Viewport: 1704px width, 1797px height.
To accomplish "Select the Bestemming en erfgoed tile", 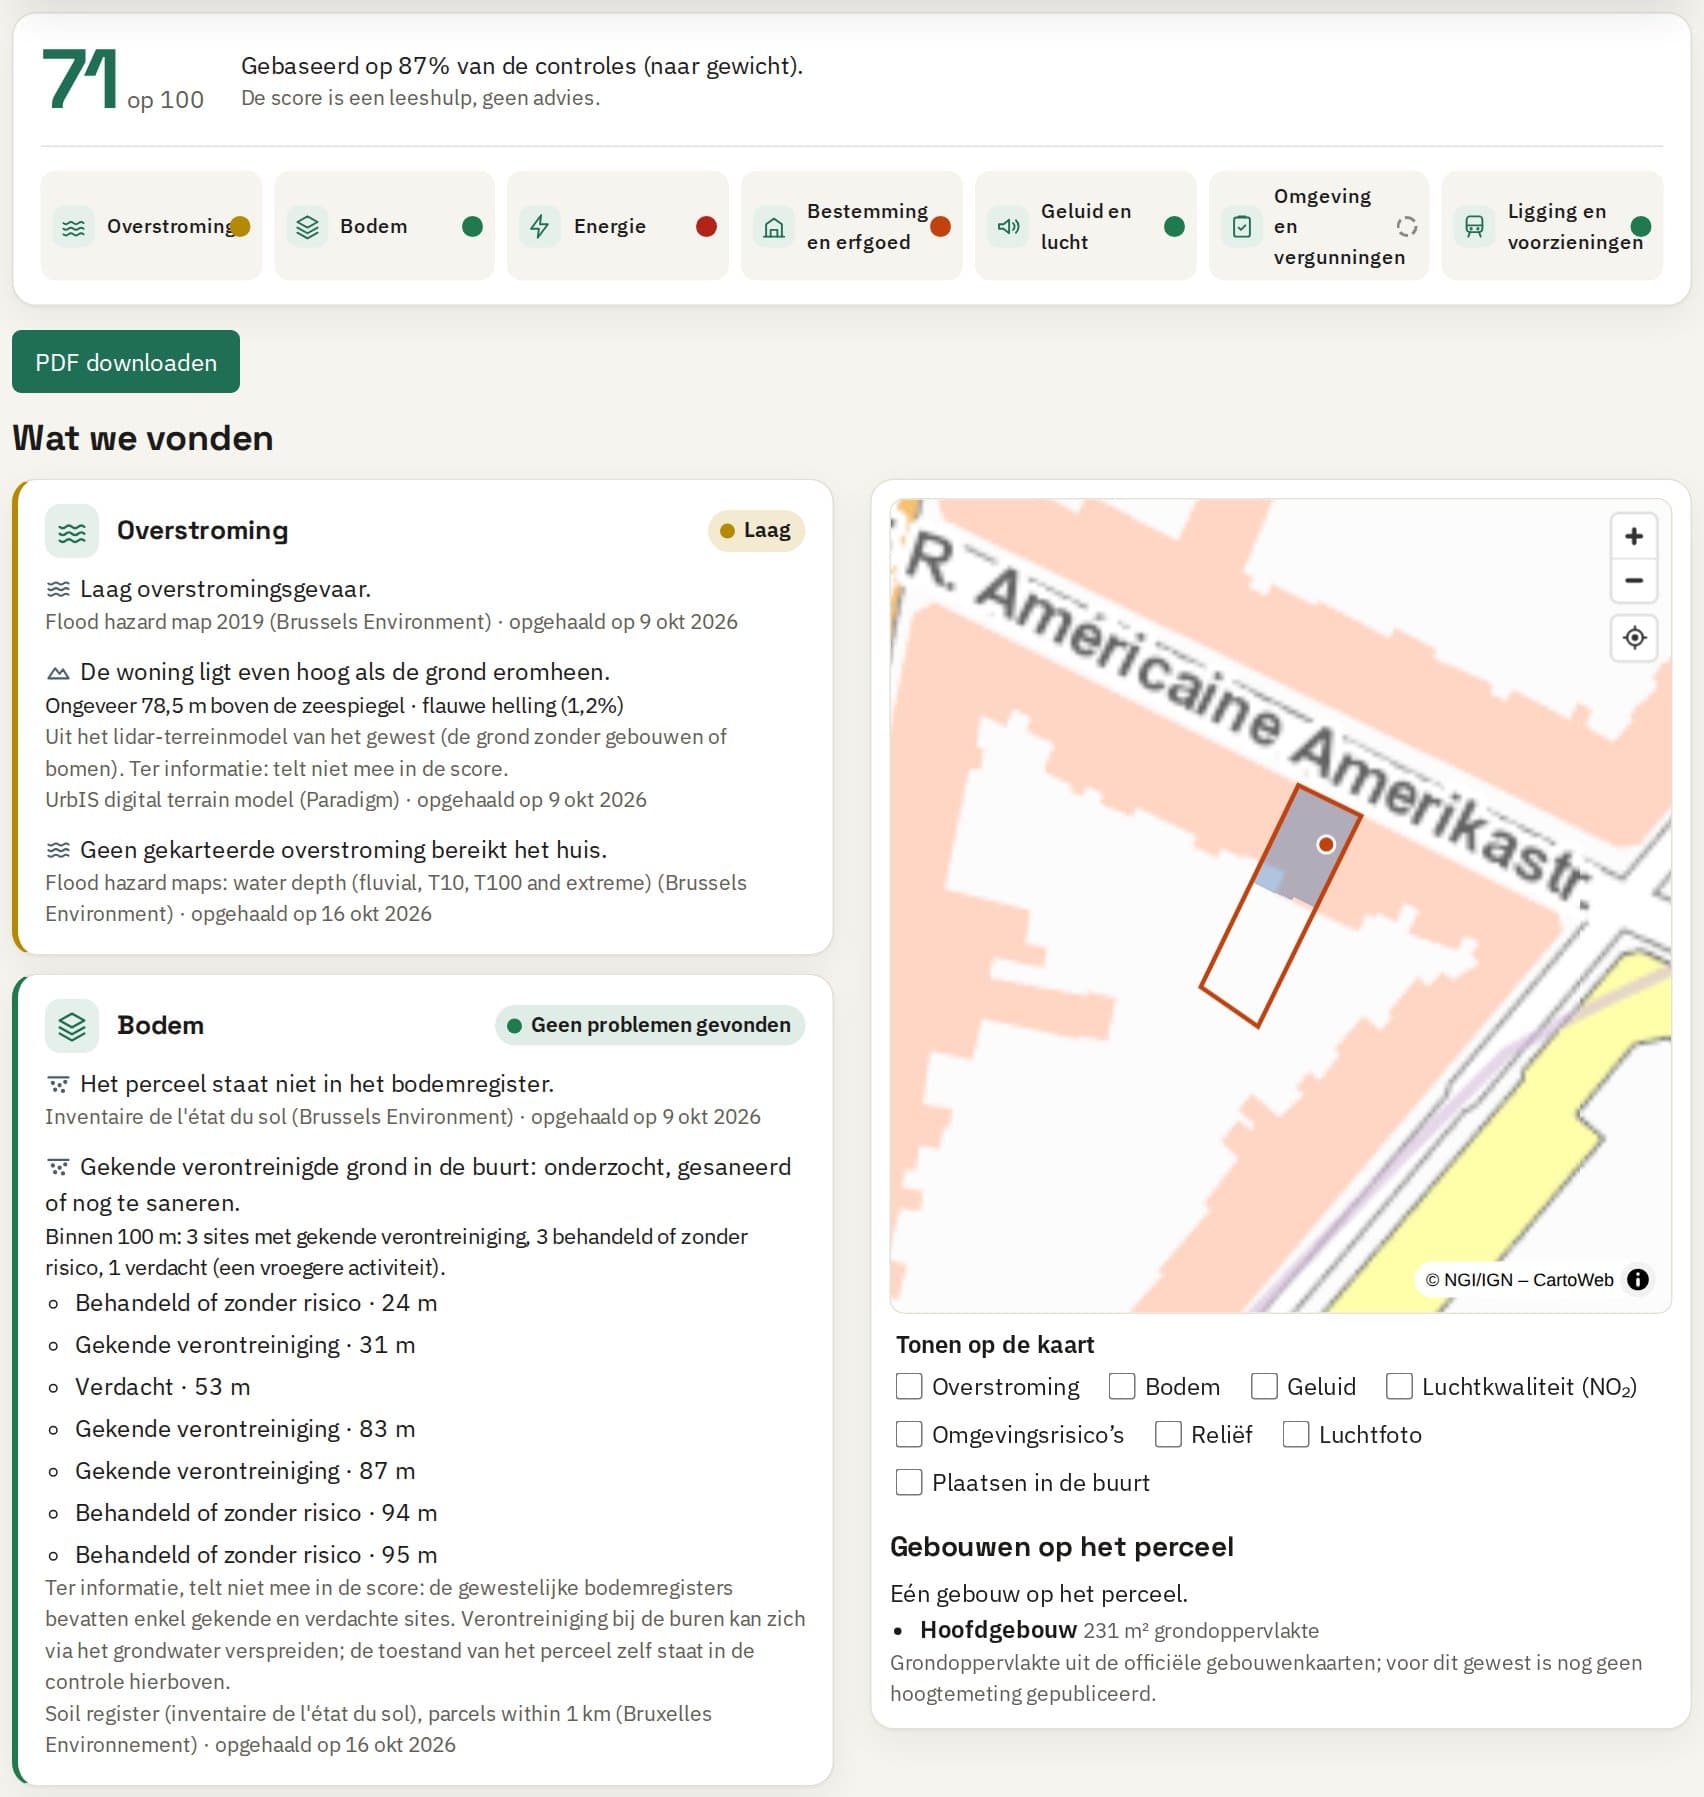I will click(851, 226).
